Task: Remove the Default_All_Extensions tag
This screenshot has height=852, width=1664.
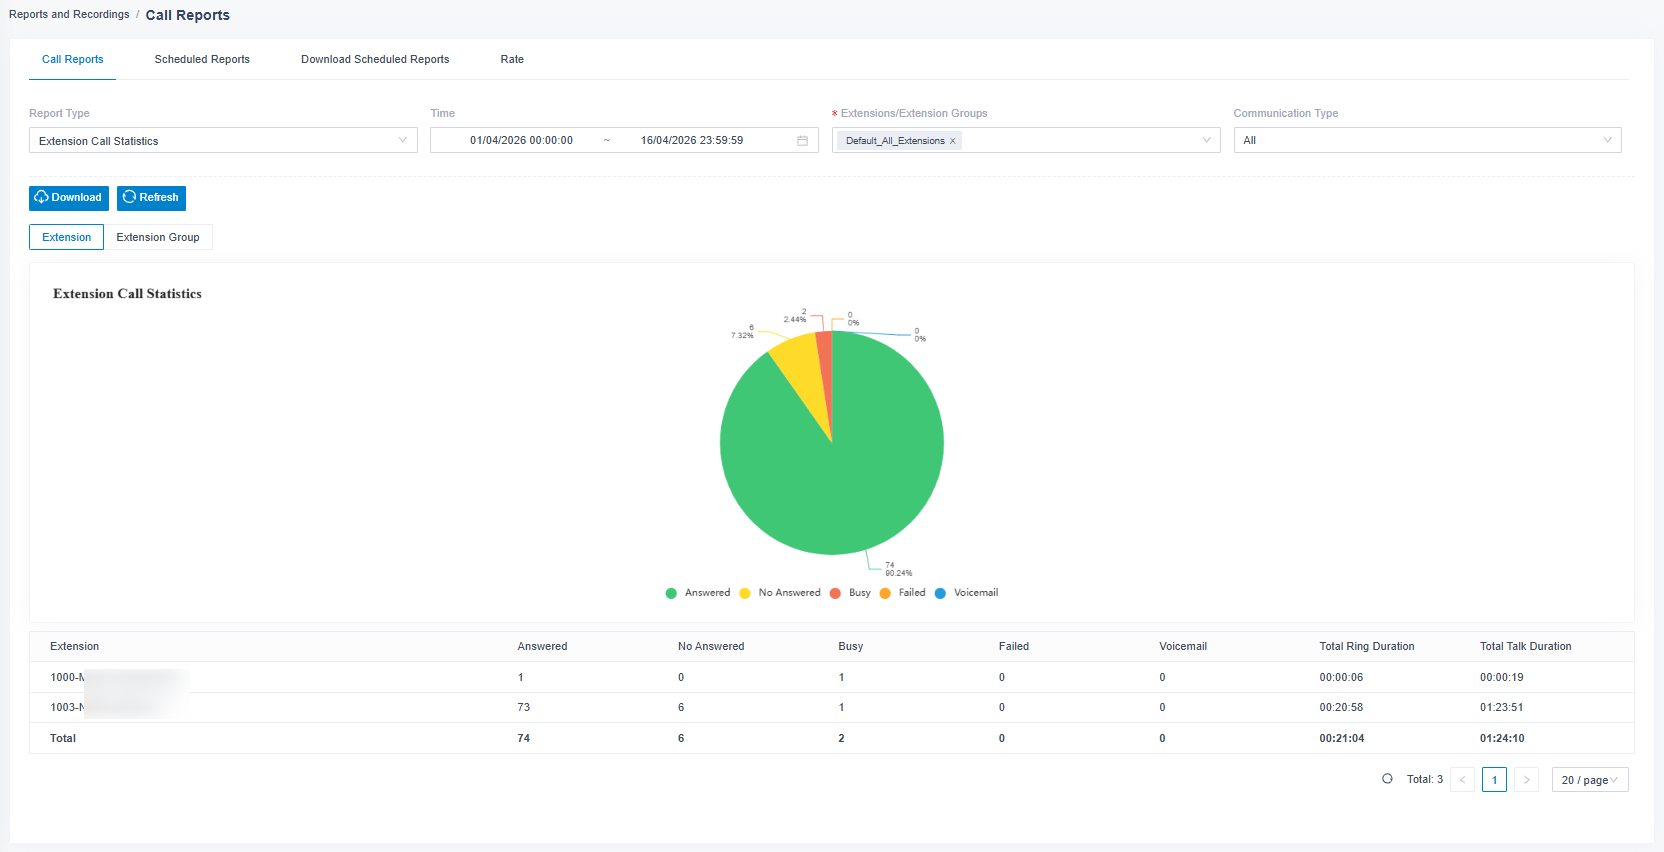Action: click(x=953, y=141)
